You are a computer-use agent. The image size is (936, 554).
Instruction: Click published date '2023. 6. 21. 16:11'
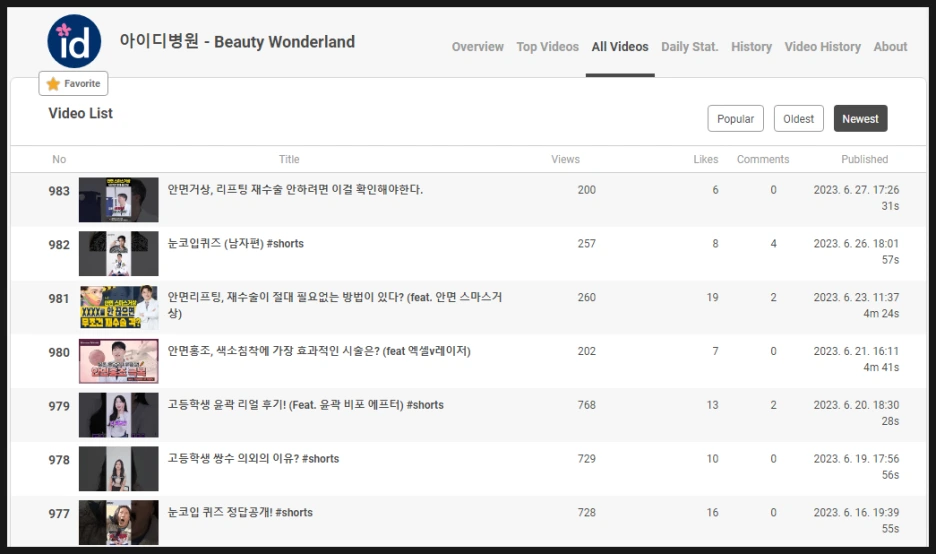(x=856, y=351)
